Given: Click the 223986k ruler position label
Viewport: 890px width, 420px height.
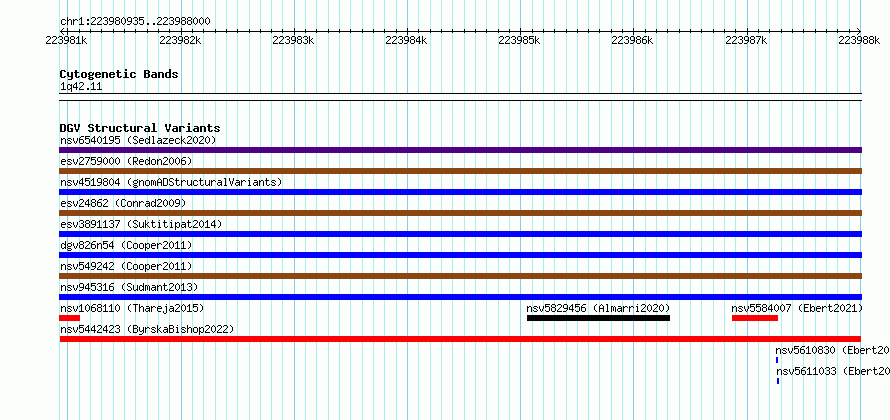Looking at the screenshot, I should (632, 40).
